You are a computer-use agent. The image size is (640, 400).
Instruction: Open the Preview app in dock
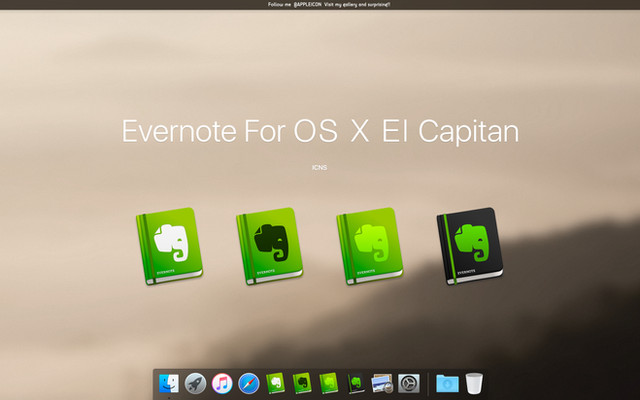click(x=382, y=384)
